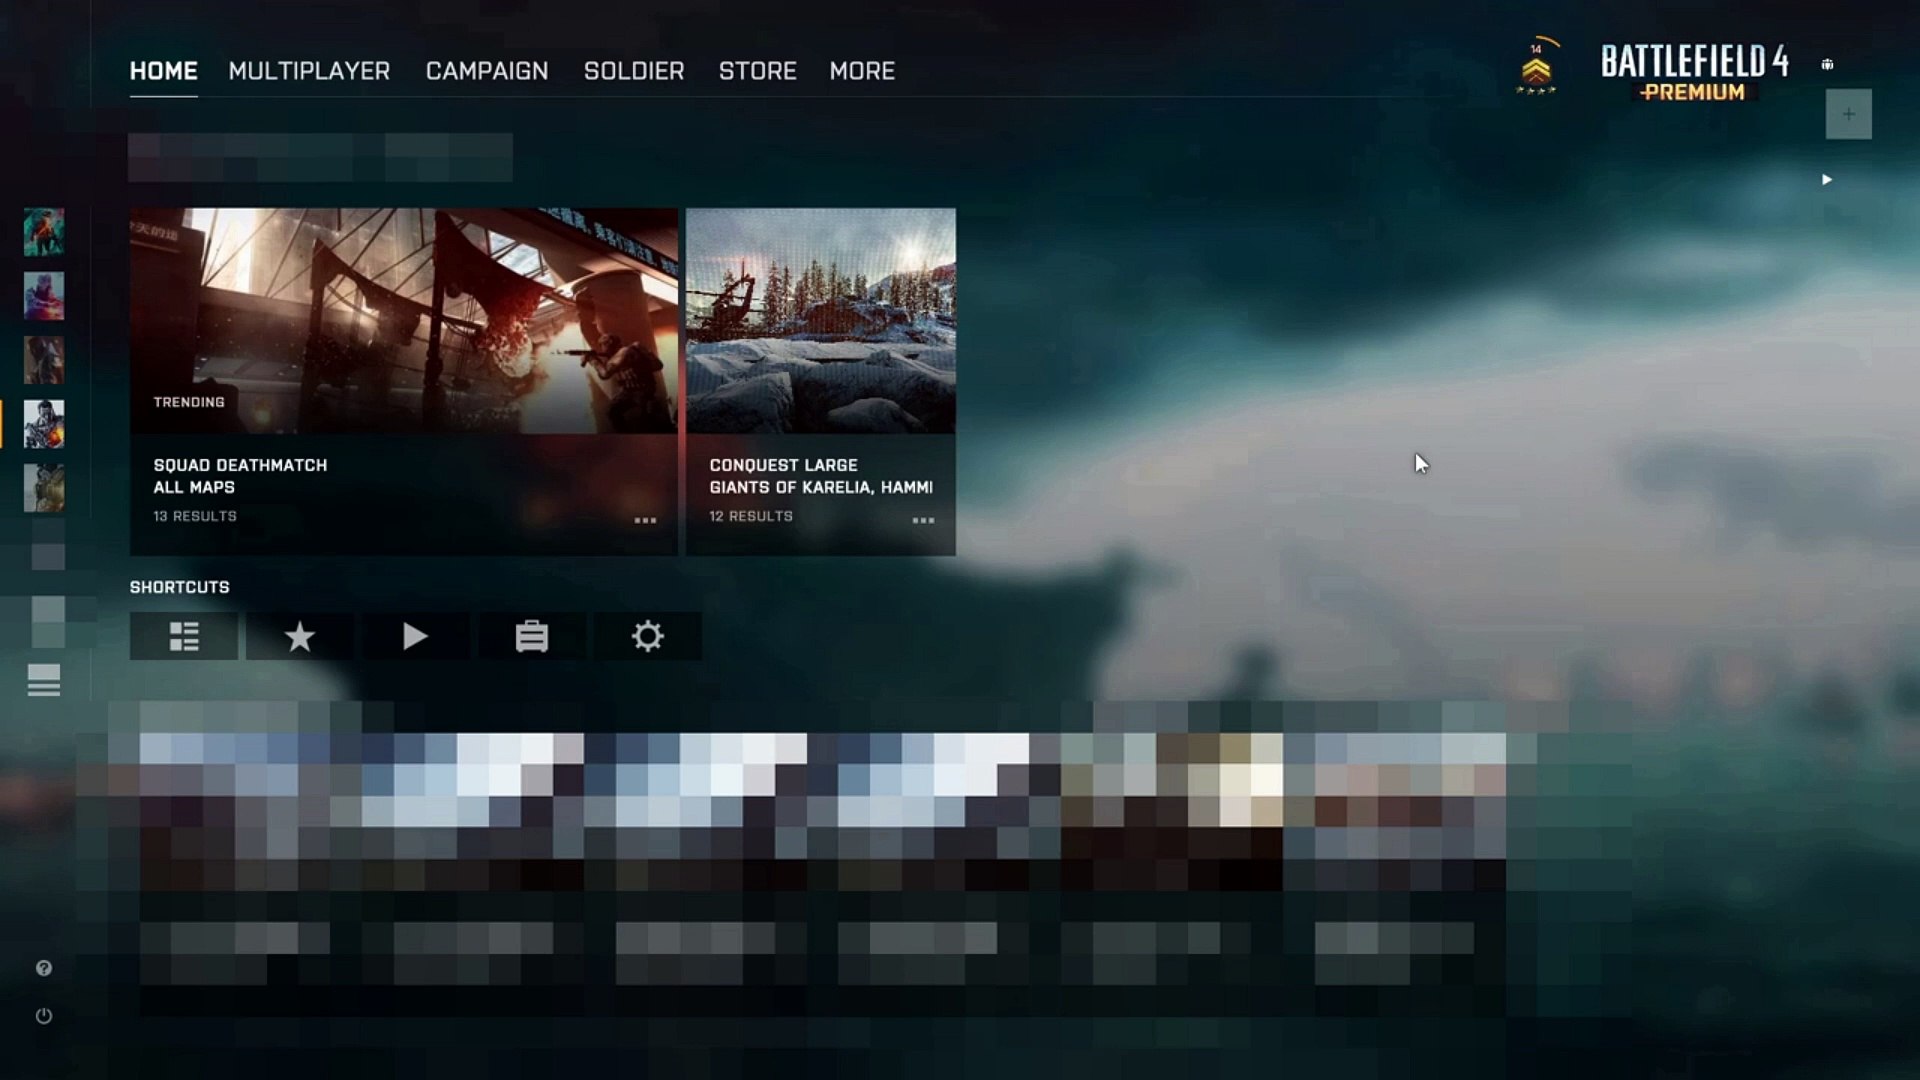The image size is (1920, 1080).
Task: Switch to the Multiplayer tab
Action: pos(309,71)
